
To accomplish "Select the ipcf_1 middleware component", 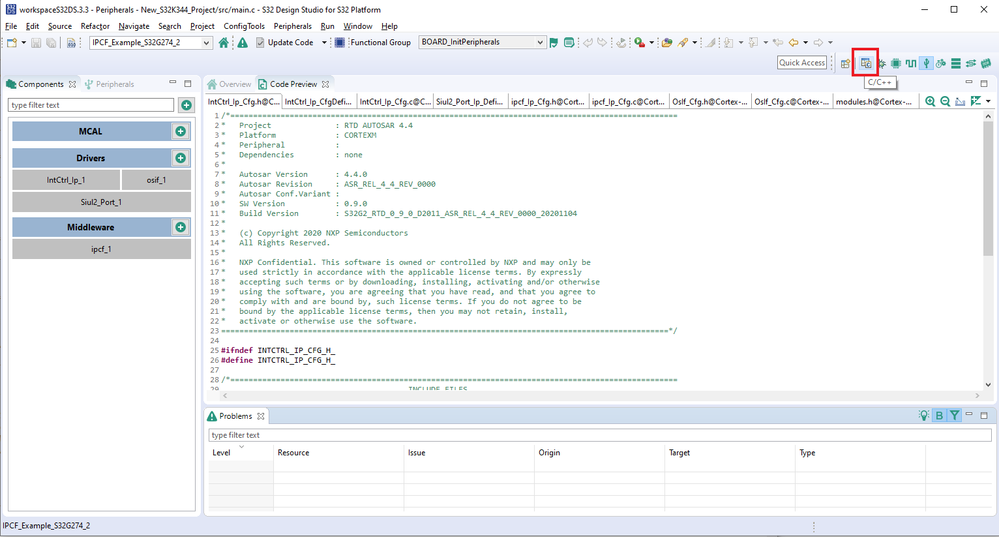I will click(101, 249).
